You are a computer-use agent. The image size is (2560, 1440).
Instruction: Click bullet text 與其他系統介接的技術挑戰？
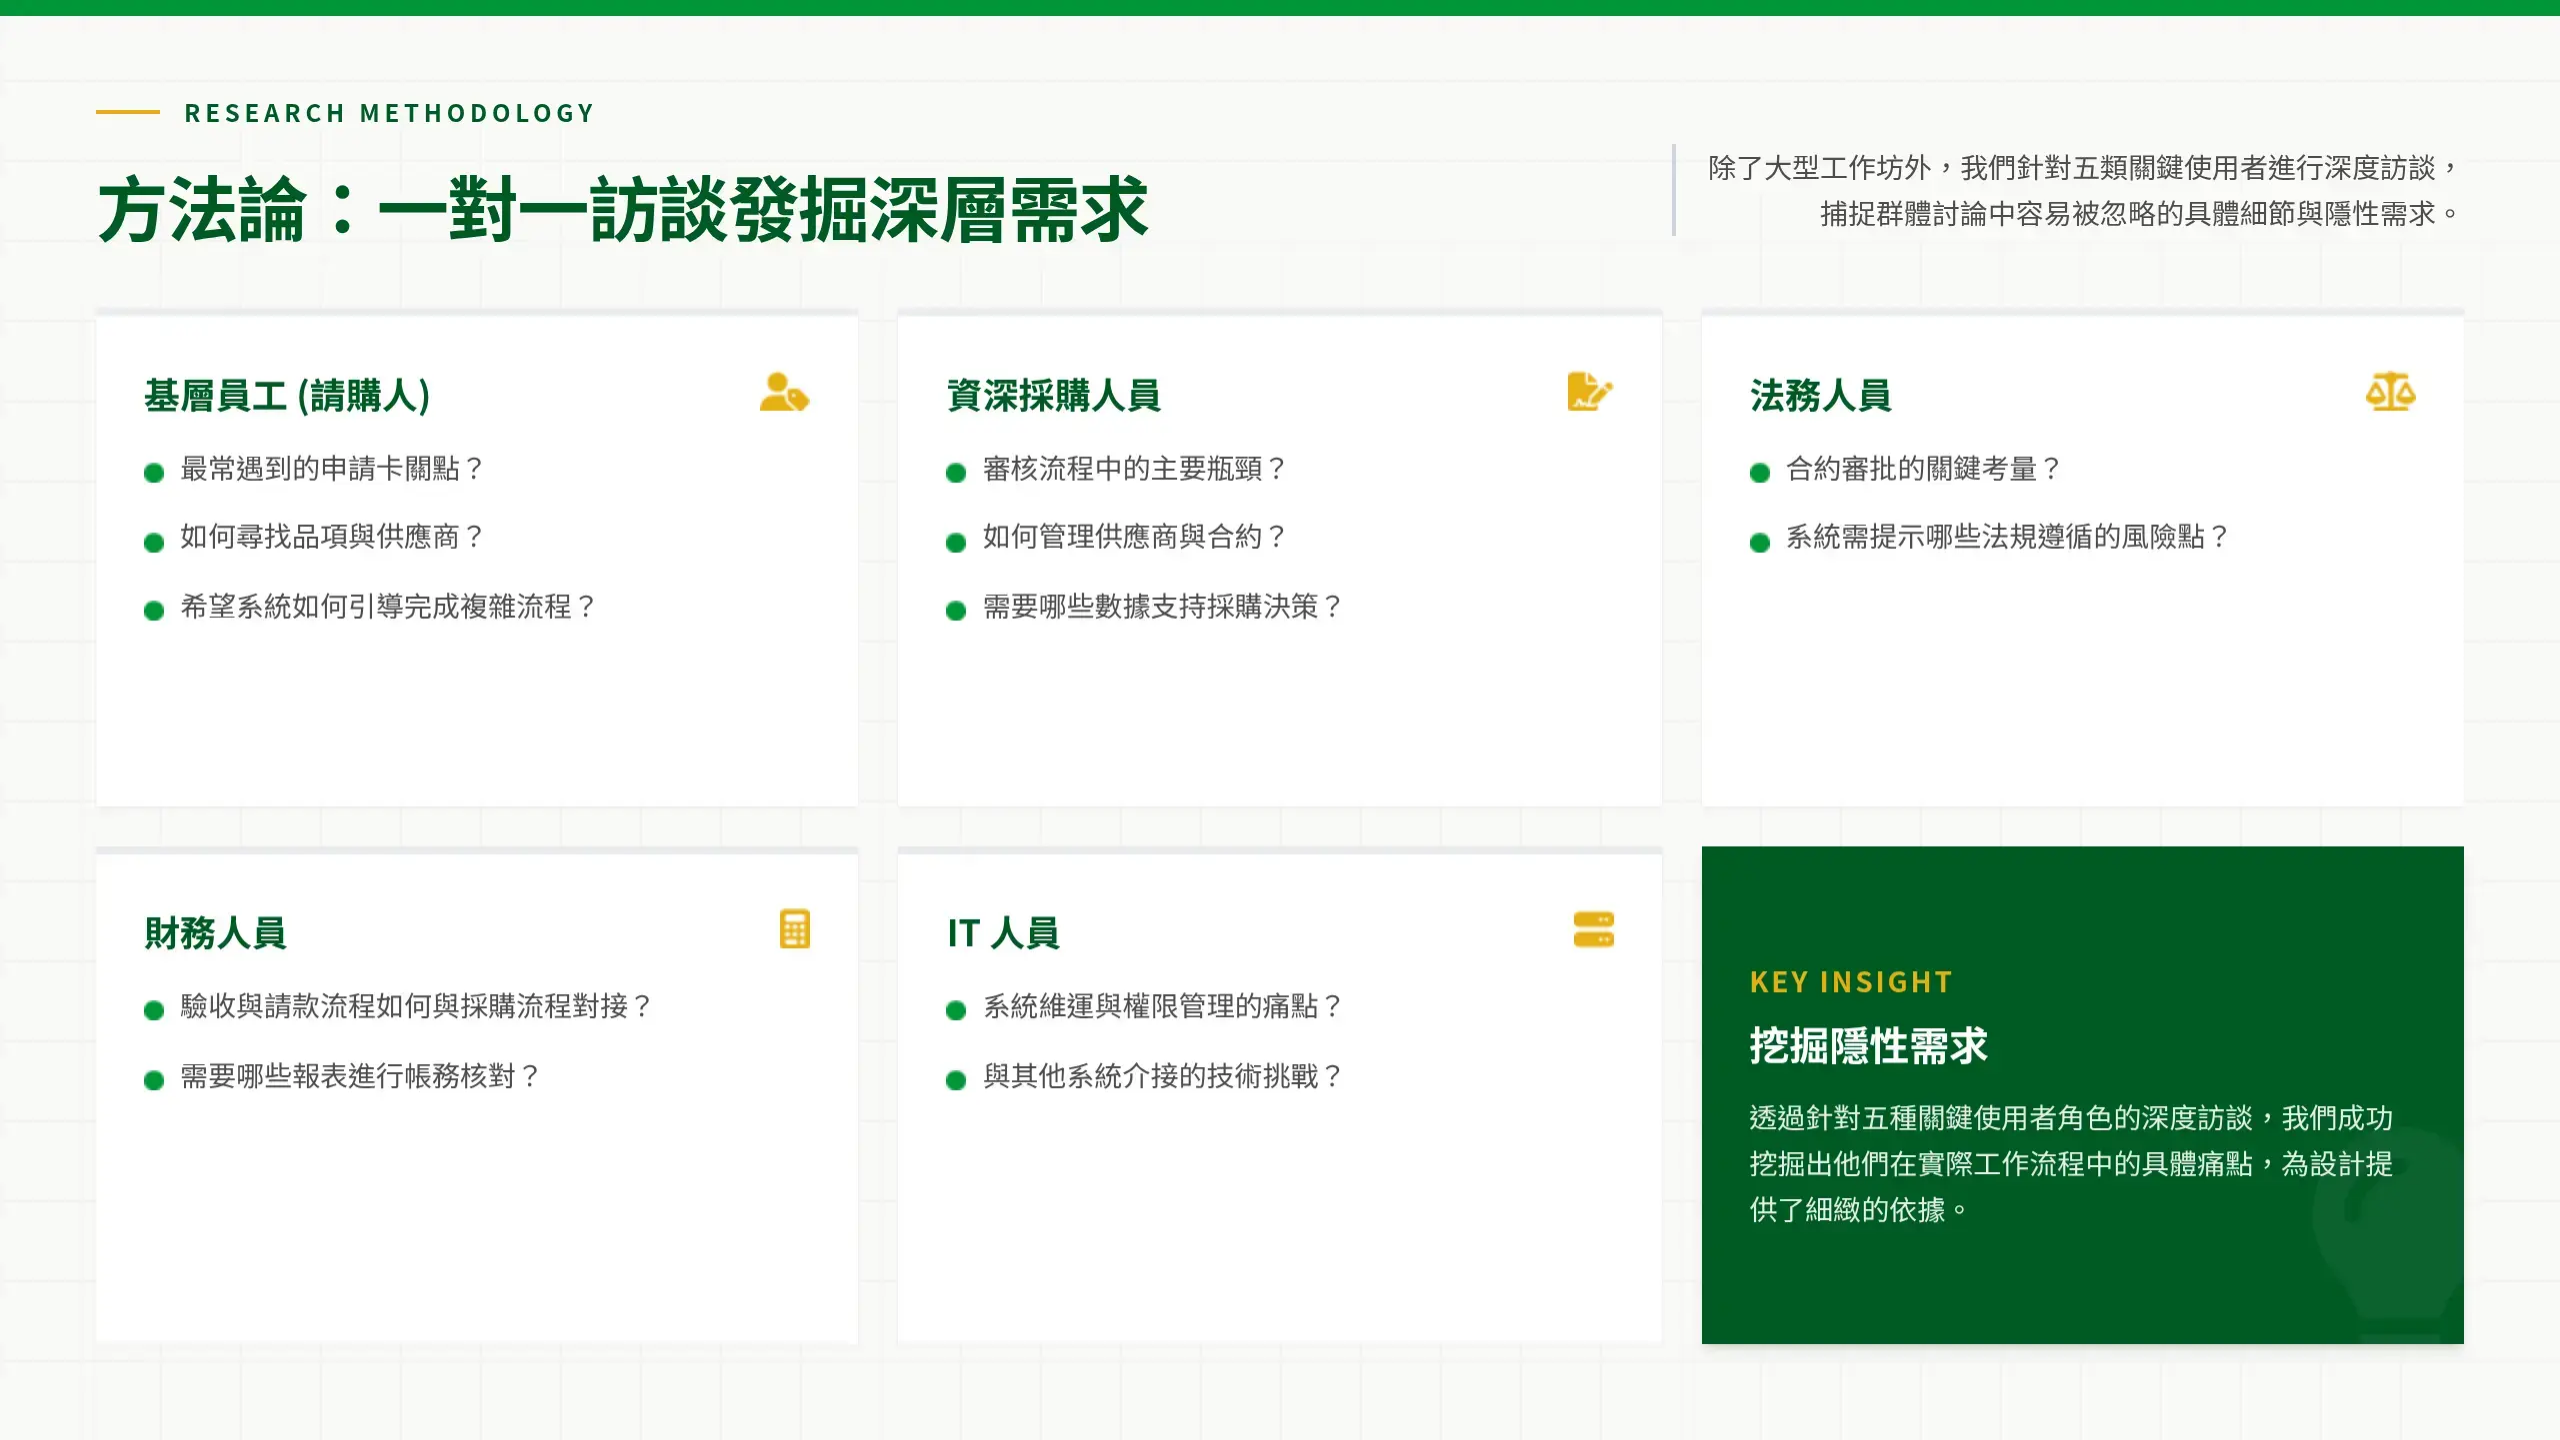tap(1162, 1077)
